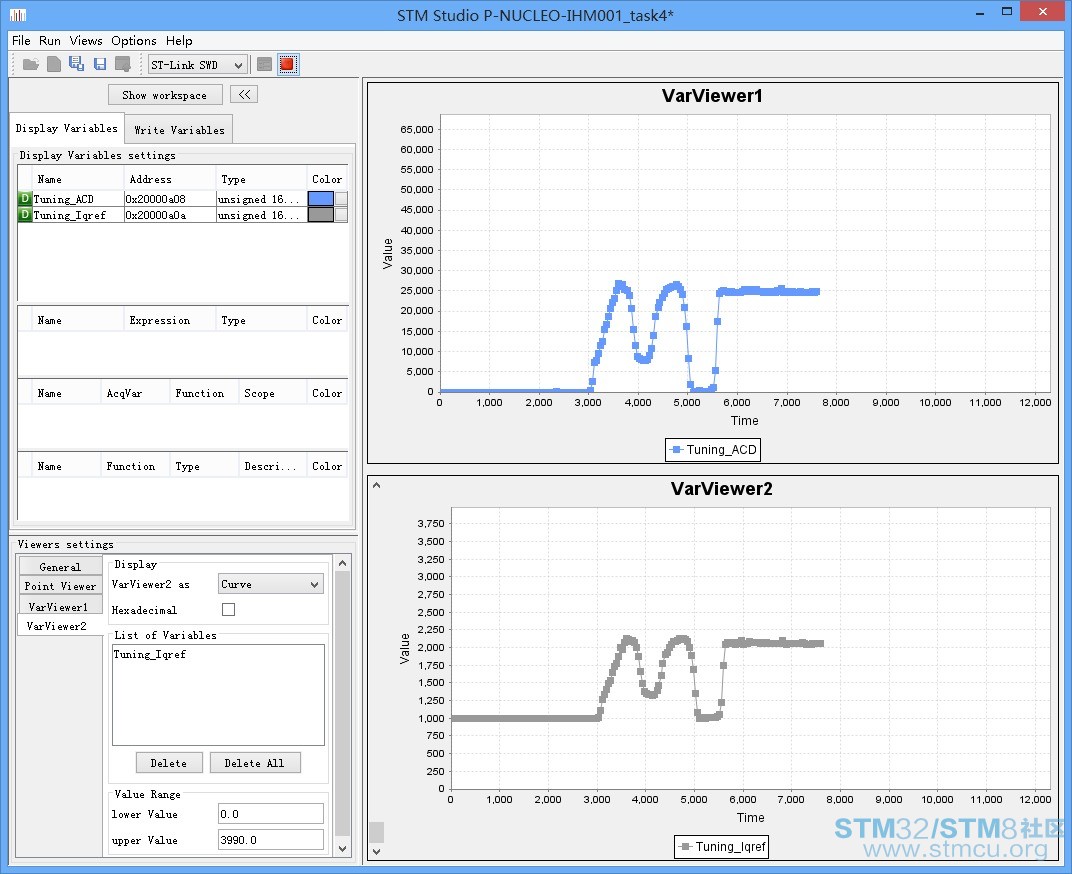
Task: Click the green D icon beside Tuning_Iqref
Action: (x=25, y=215)
